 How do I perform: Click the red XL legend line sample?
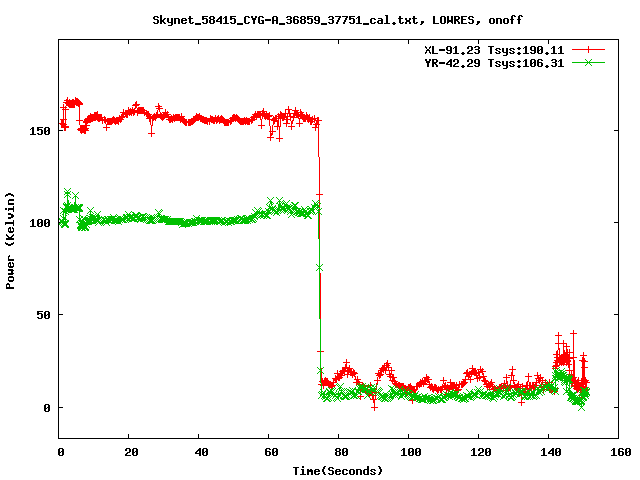coord(588,50)
